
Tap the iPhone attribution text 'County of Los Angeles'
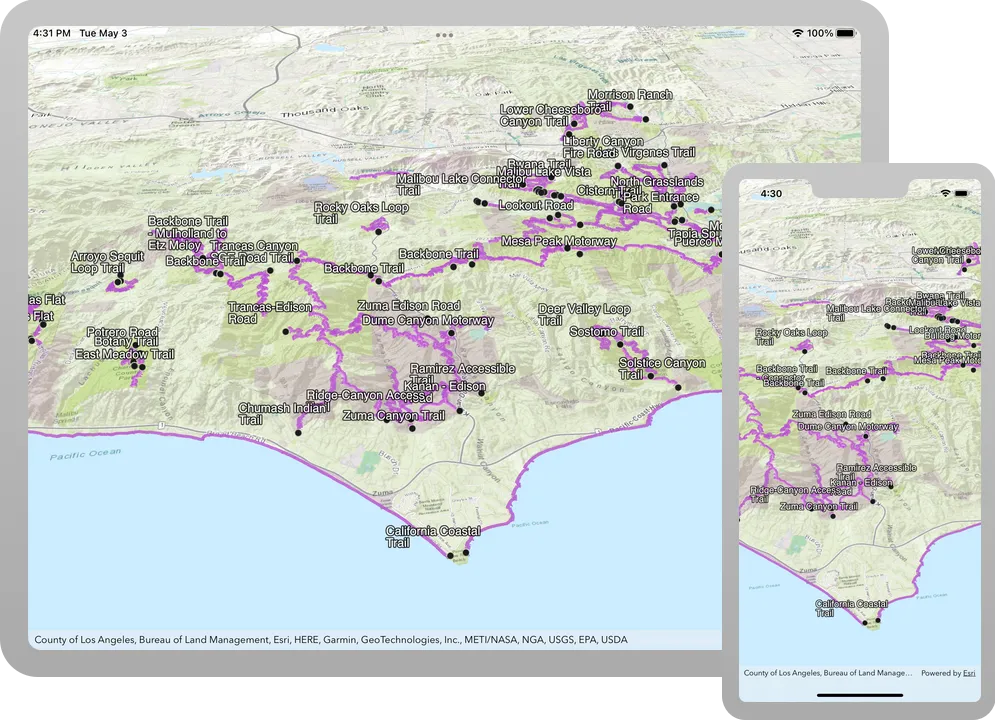coord(827,673)
